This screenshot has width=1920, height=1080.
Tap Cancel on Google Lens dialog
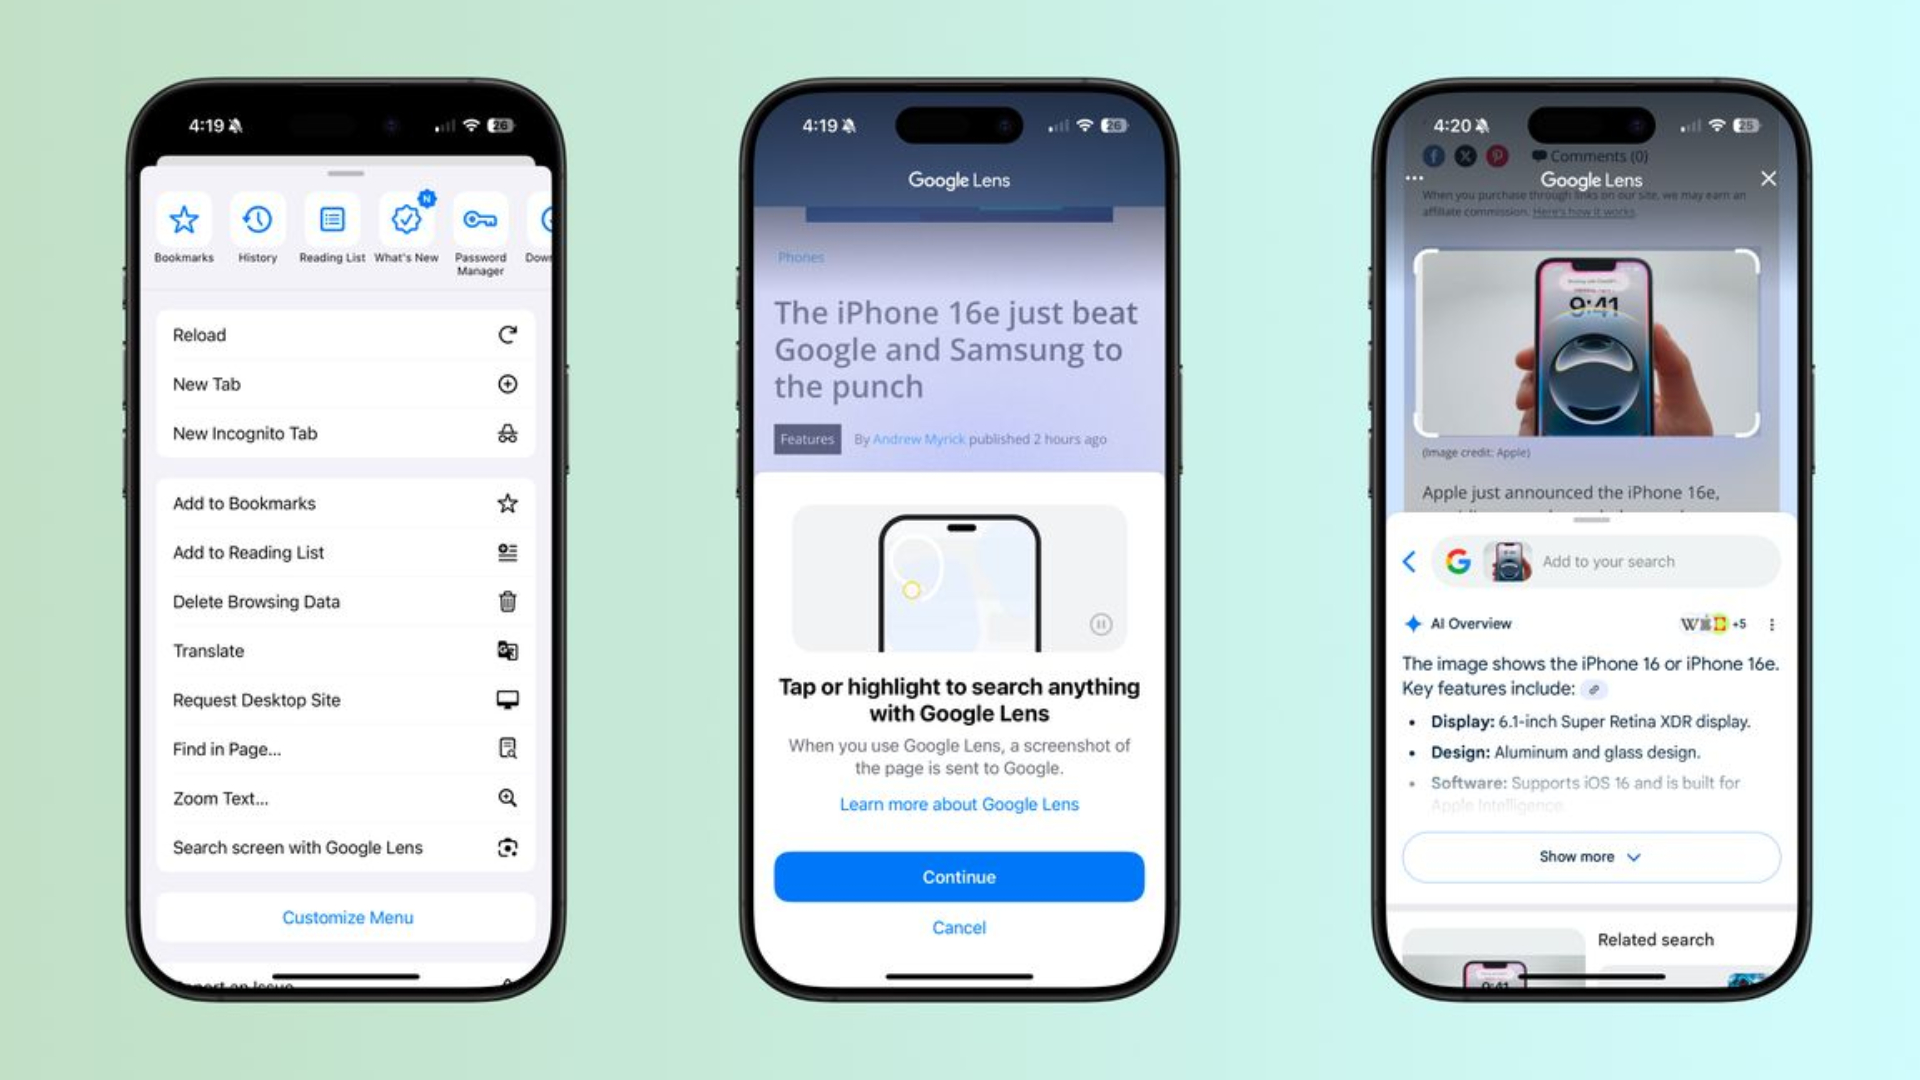(959, 927)
